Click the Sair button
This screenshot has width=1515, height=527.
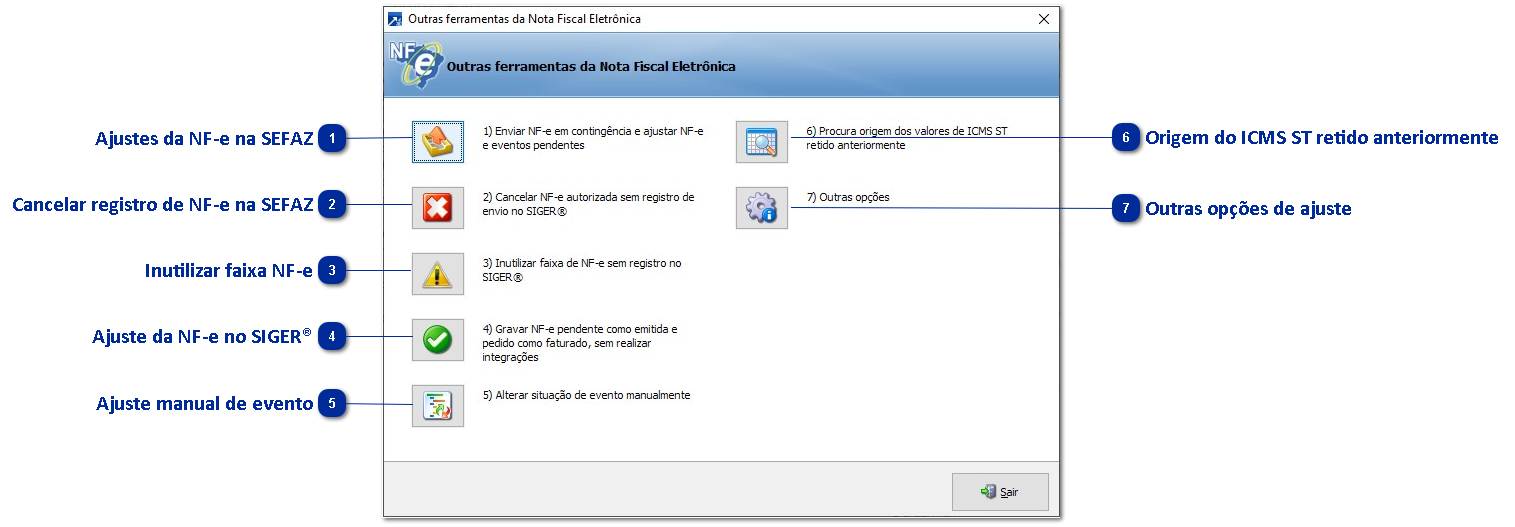coord(1000,492)
